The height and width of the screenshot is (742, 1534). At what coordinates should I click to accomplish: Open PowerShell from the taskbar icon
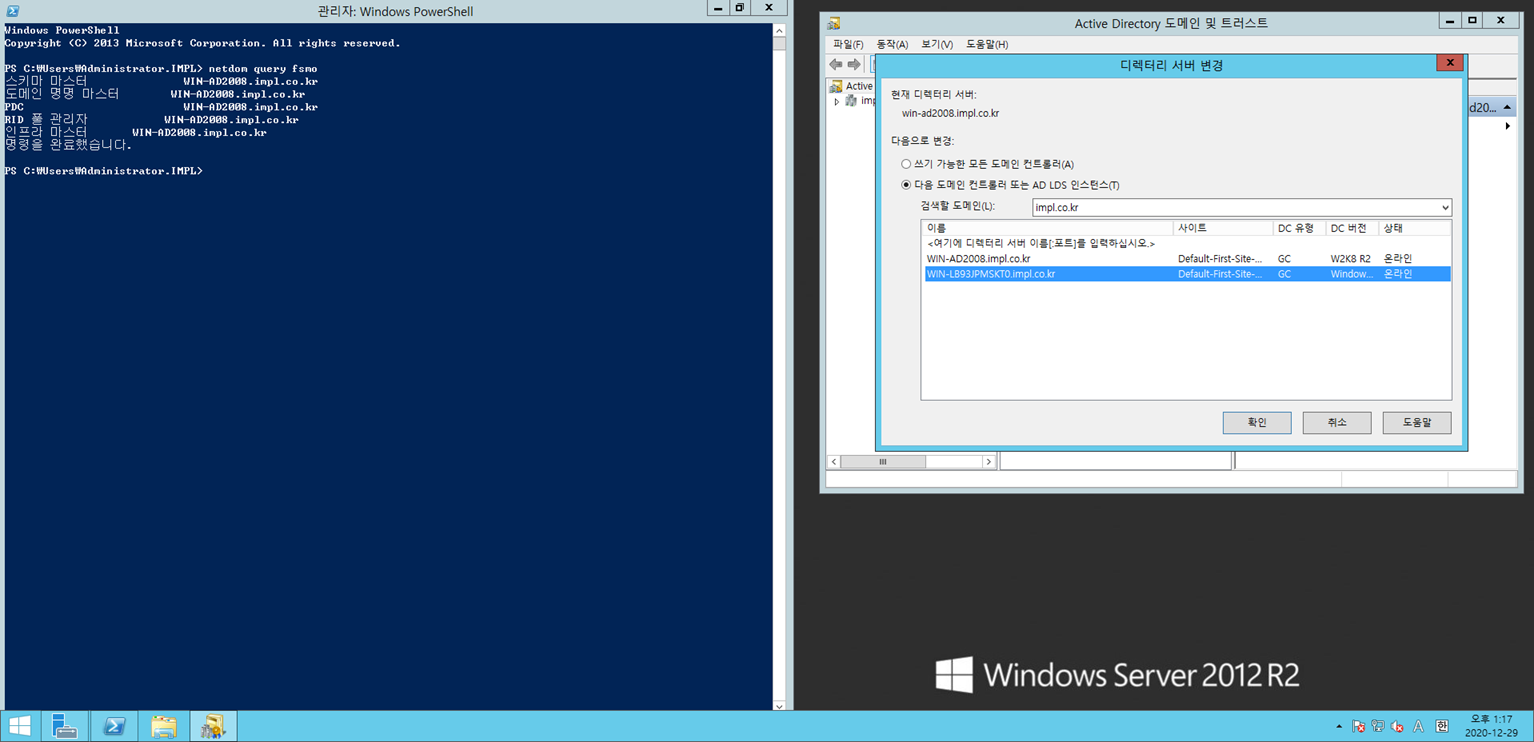114,726
